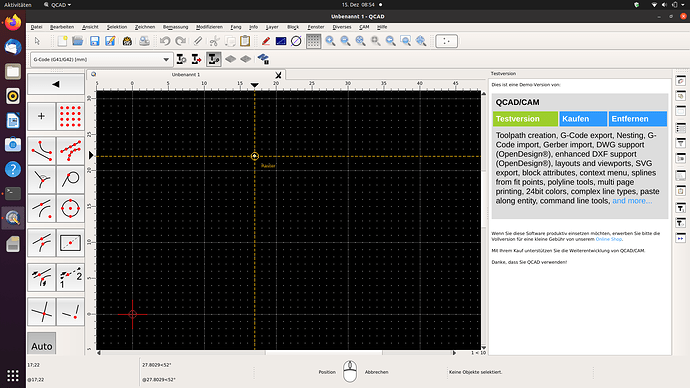Select Snap Intersection Manual tool
Viewport: 690px width, 388px height.
(x=70, y=312)
